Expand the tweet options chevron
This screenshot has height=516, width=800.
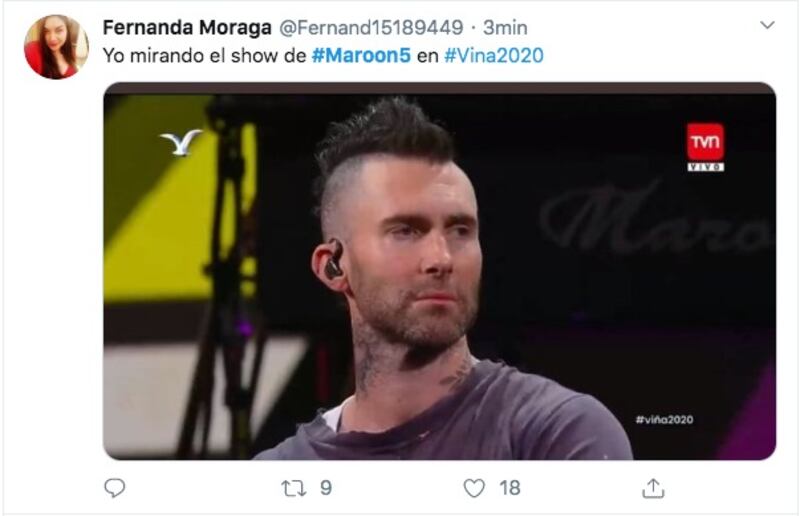pos(767,24)
